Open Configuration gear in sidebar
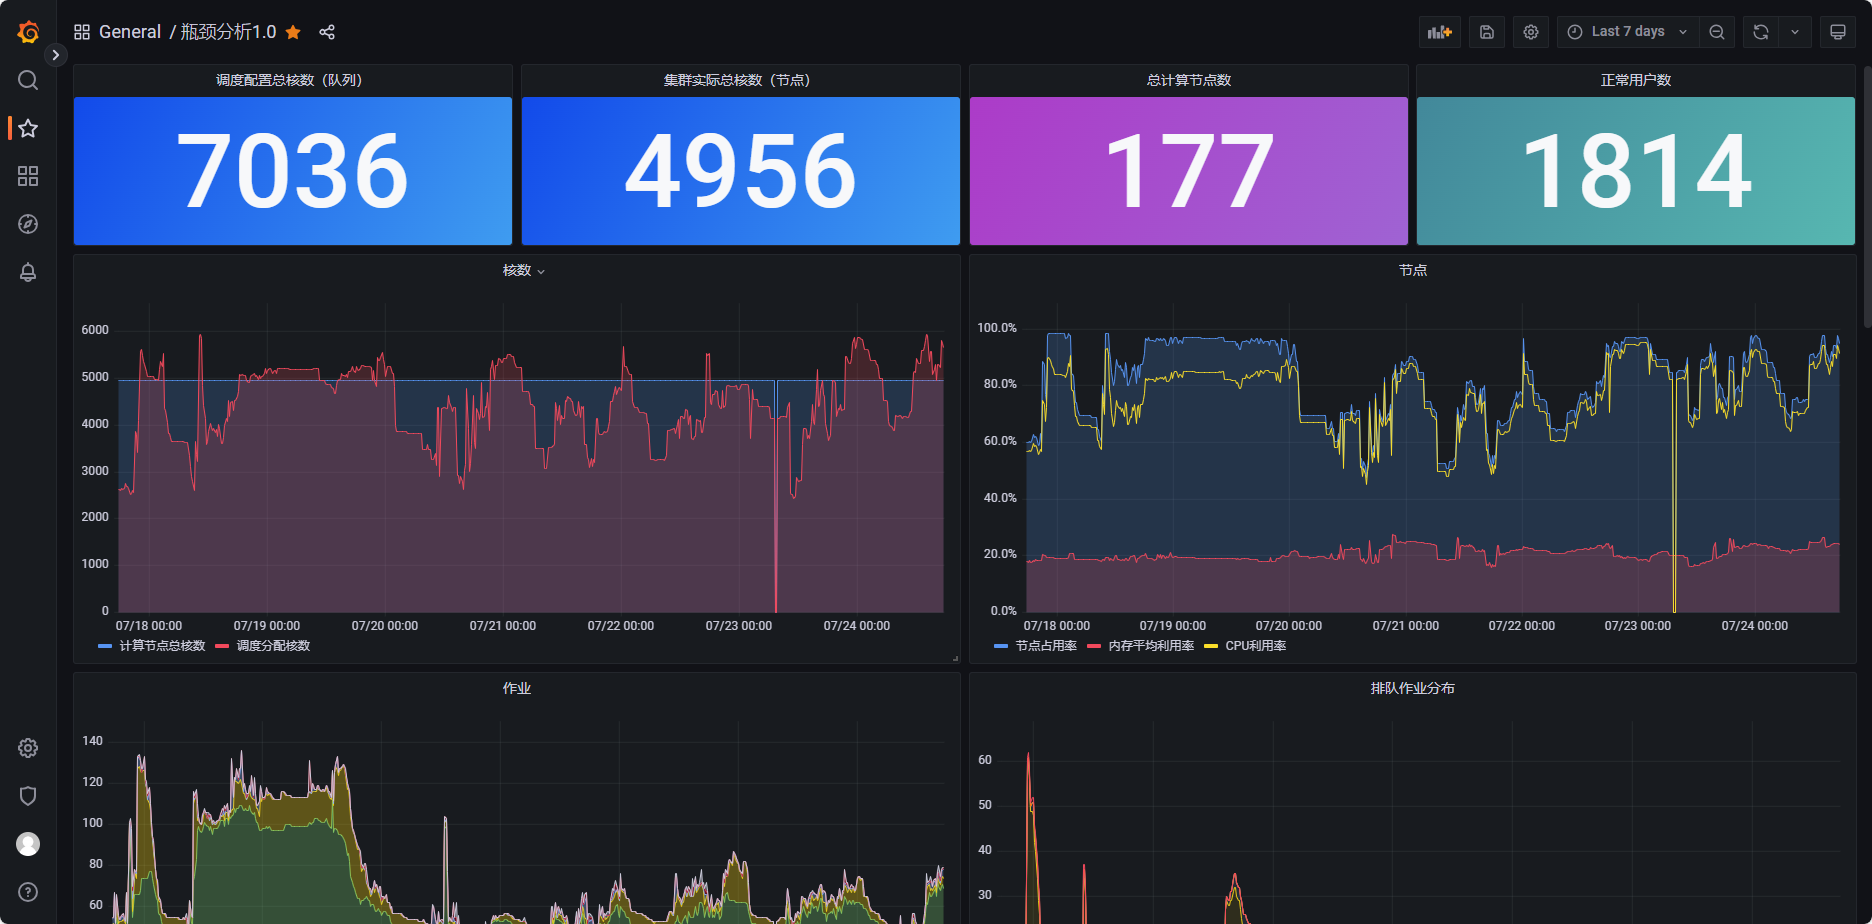Image resolution: width=1872 pixels, height=924 pixels. pos(28,748)
